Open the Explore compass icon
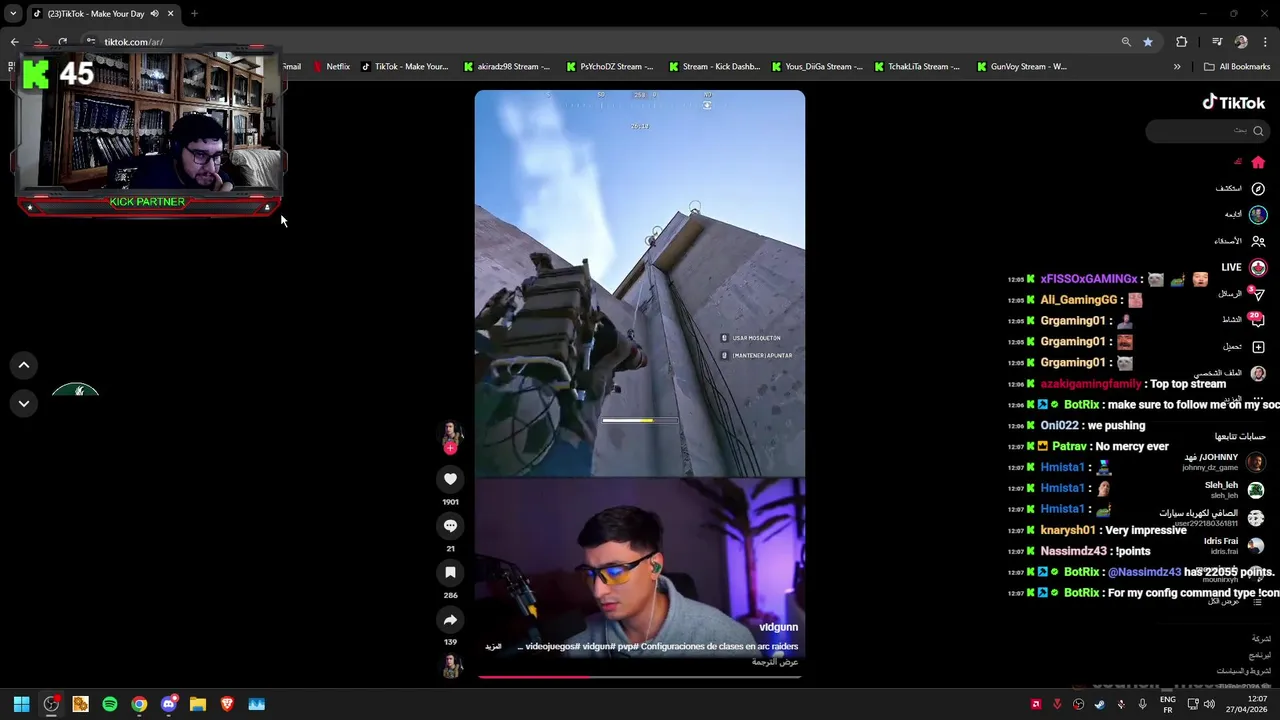The width and height of the screenshot is (1280, 720). 1258,188
